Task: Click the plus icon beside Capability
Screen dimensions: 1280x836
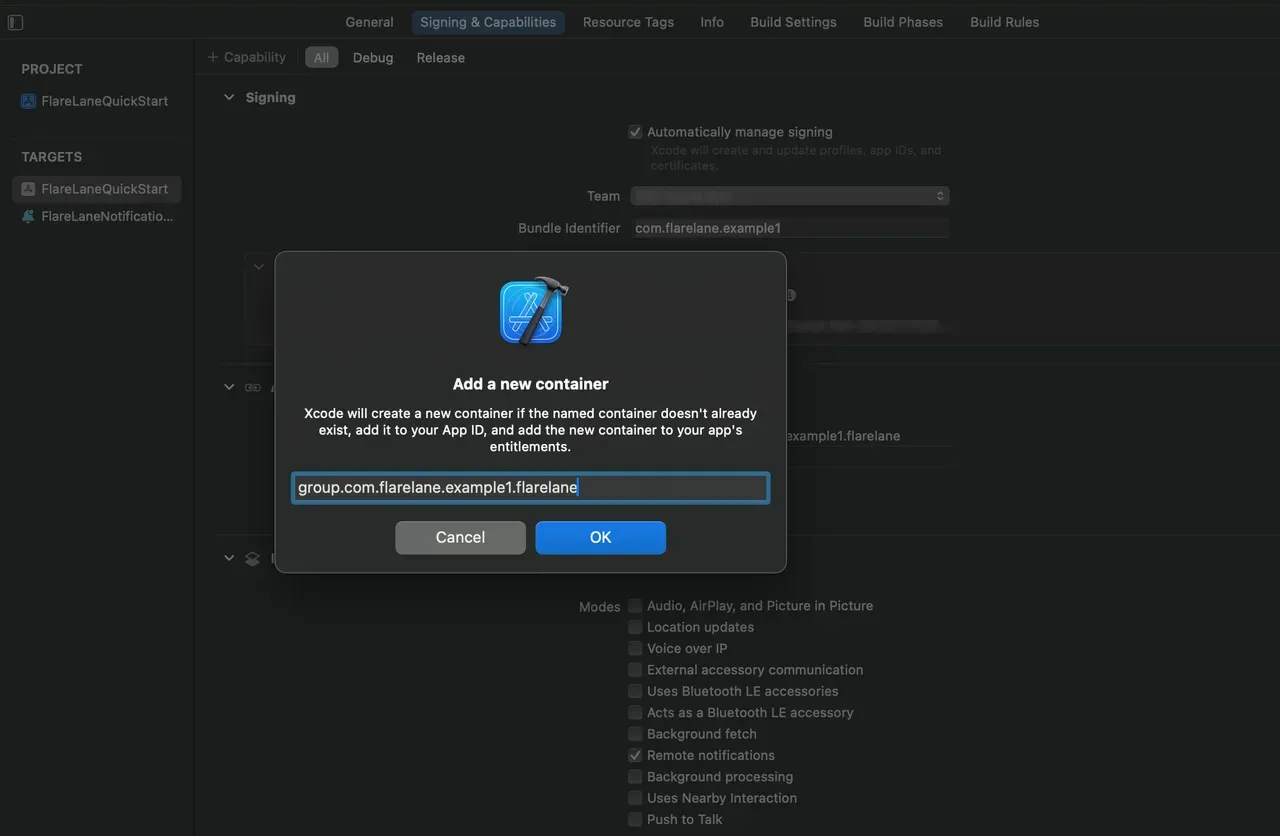Action: click(212, 57)
